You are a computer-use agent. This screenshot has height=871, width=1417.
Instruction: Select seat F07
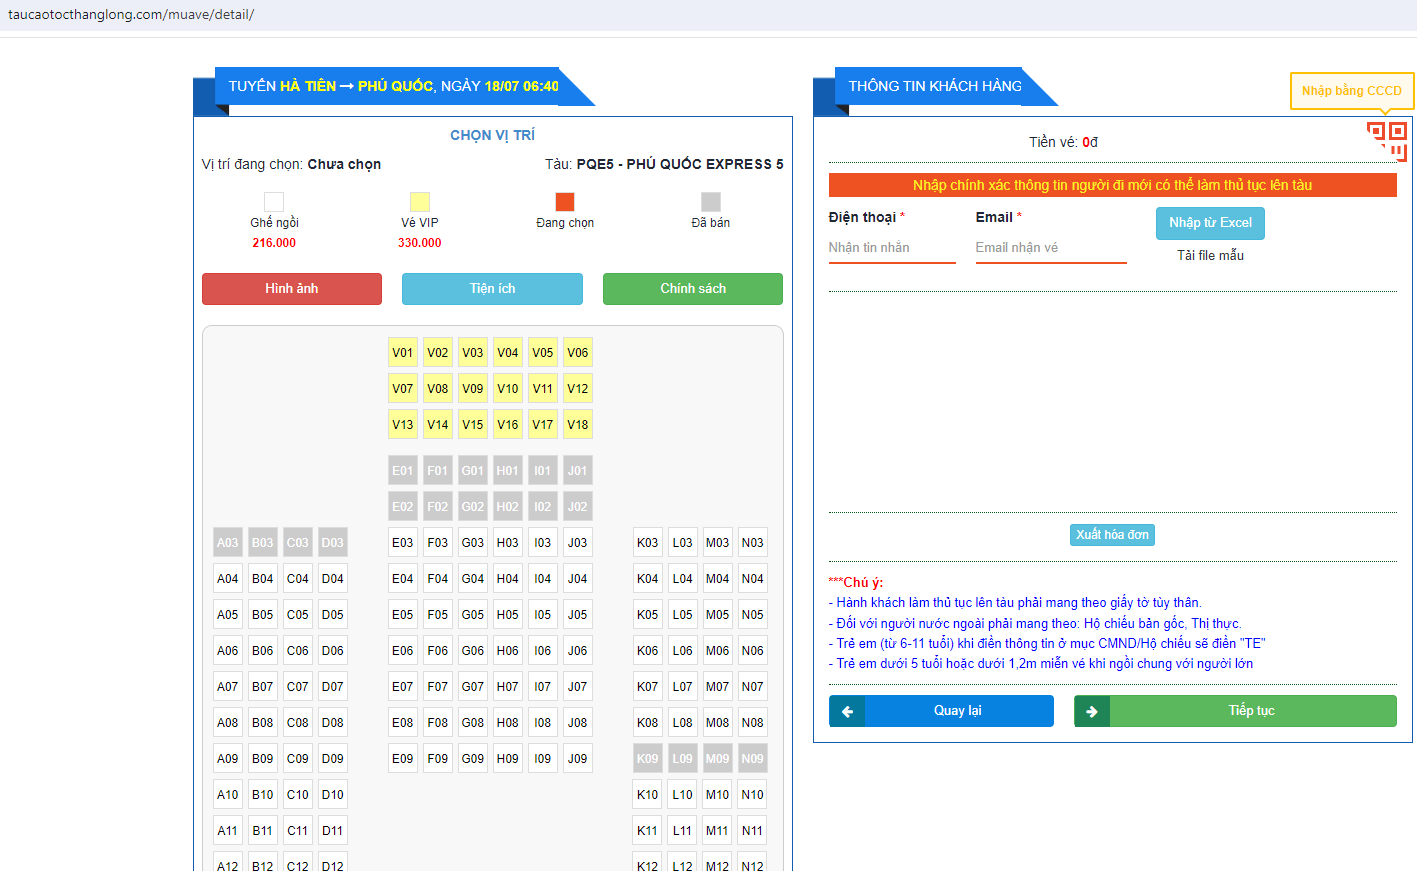pos(438,687)
